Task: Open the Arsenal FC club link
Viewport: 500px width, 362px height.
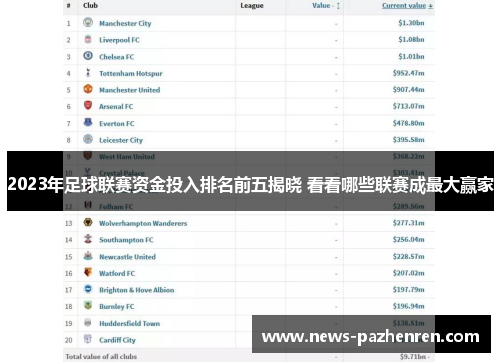Action: (x=116, y=107)
